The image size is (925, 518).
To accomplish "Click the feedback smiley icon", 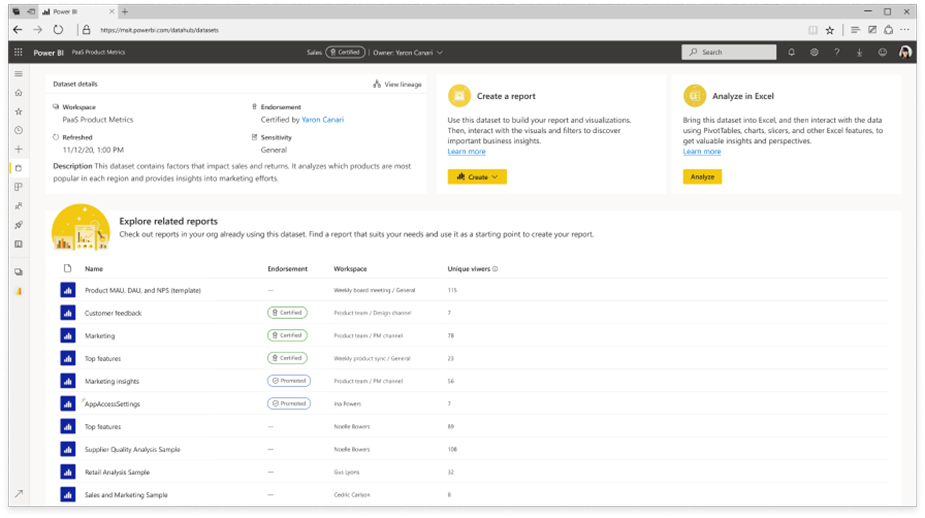I will (882, 53).
